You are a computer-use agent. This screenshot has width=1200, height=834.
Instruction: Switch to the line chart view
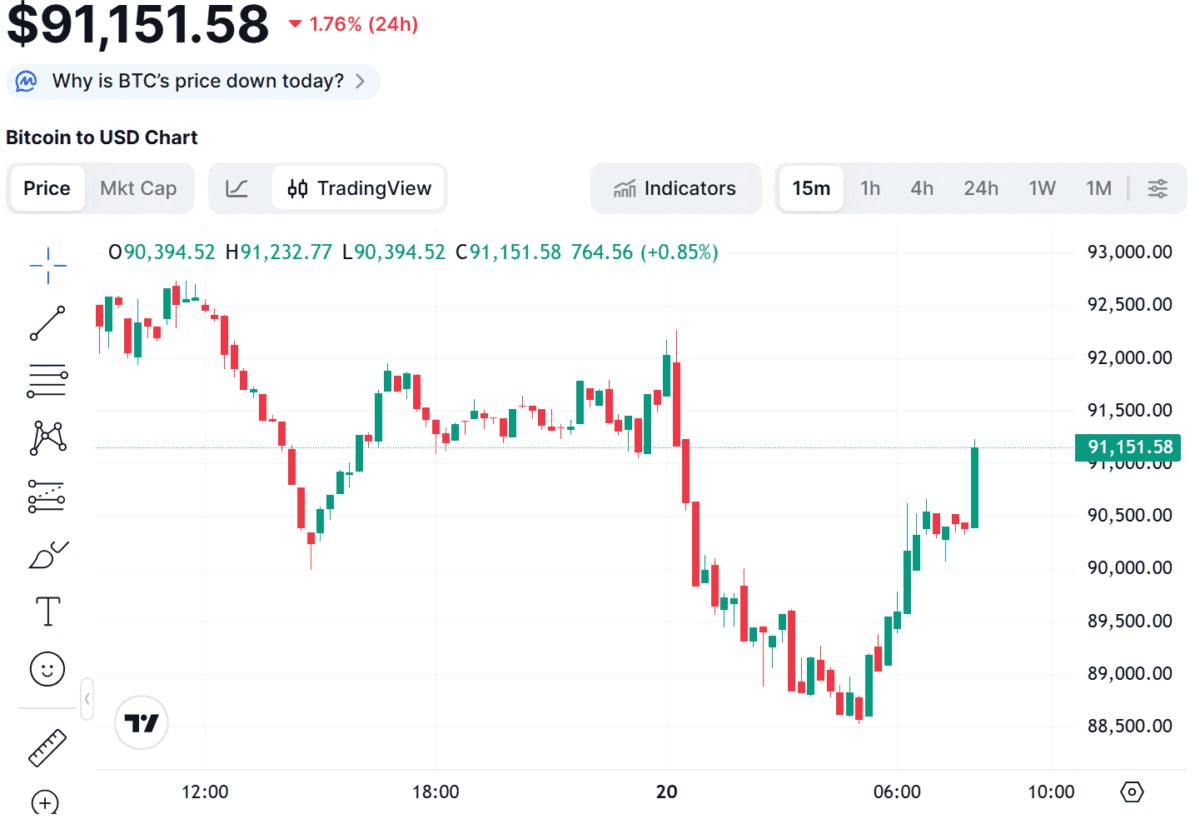[237, 189]
